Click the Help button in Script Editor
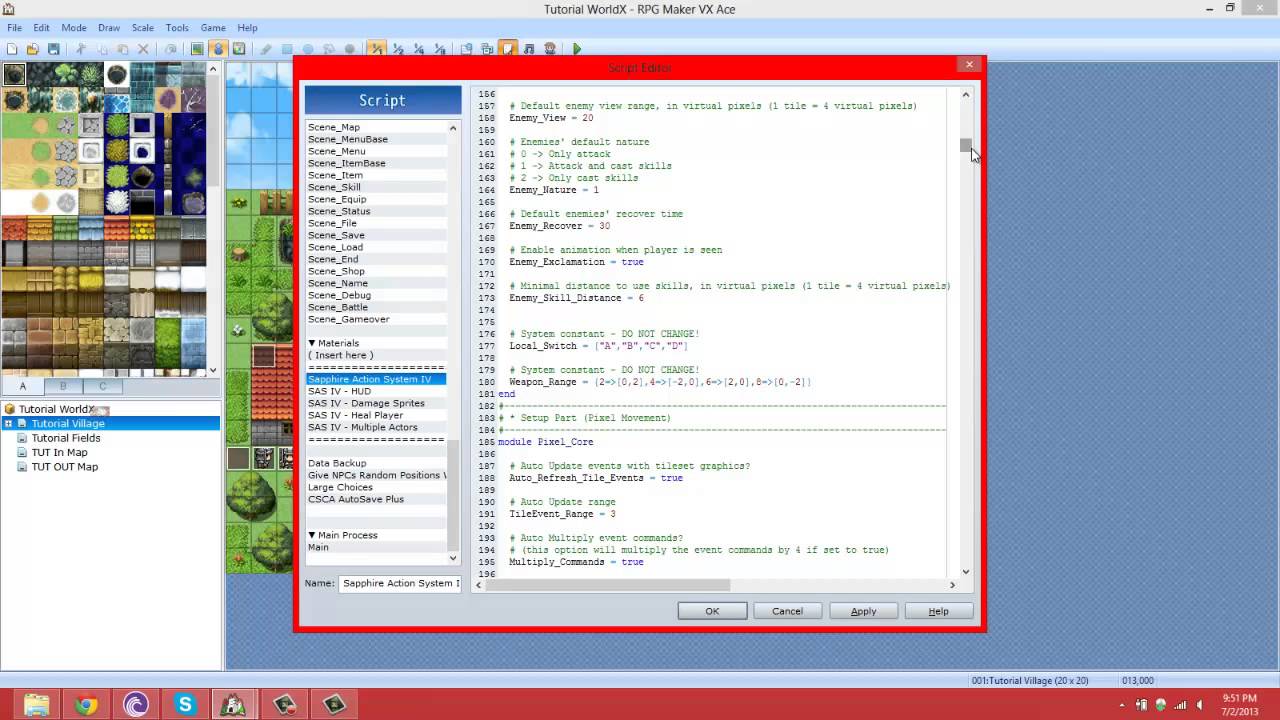The width and height of the screenshot is (1280, 720). point(938,611)
